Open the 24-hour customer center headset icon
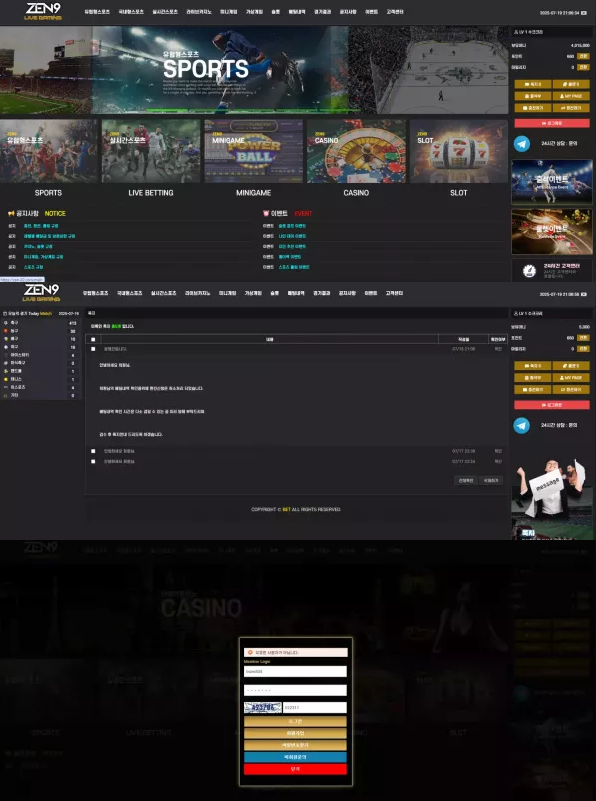 pos(529,270)
